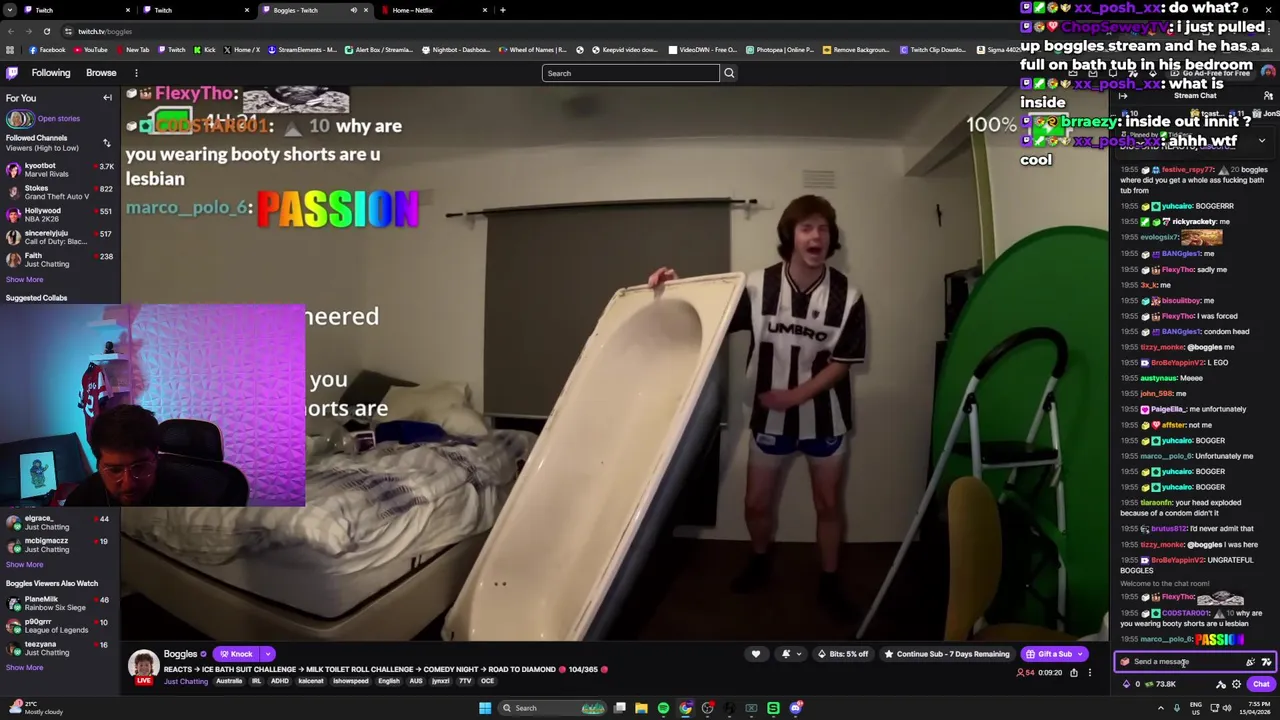Show more followed channels

[24, 280]
